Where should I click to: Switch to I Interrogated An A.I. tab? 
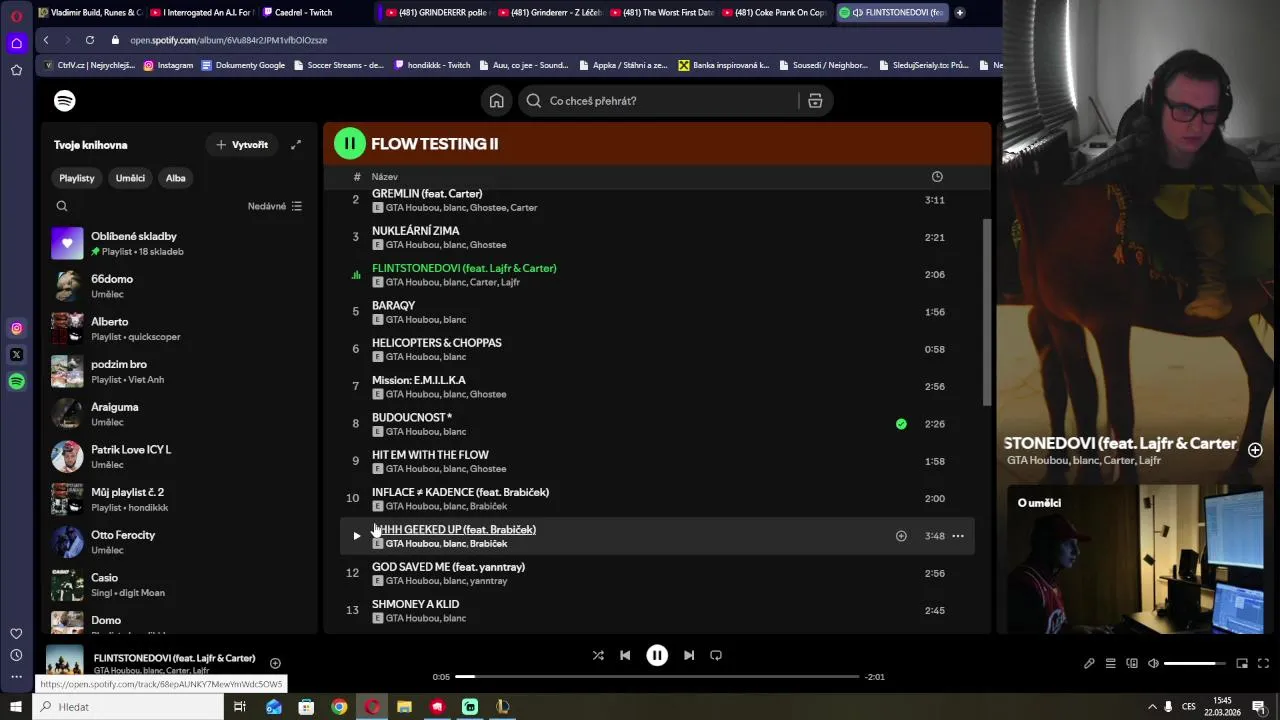tap(202, 13)
